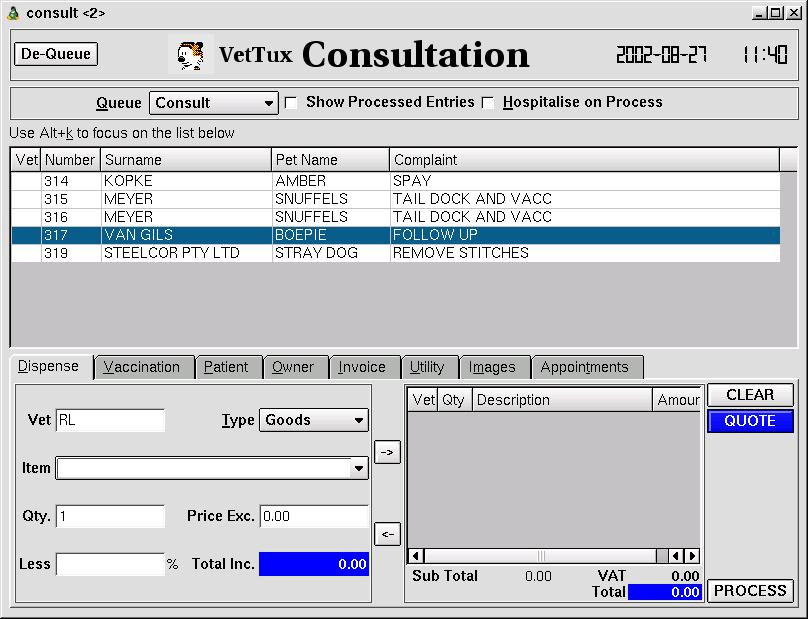Image resolution: width=808 pixels, height=619 pixels.
Task: Toggle Hospitalise on Process checkbox
Action: (x=487, y=103)
